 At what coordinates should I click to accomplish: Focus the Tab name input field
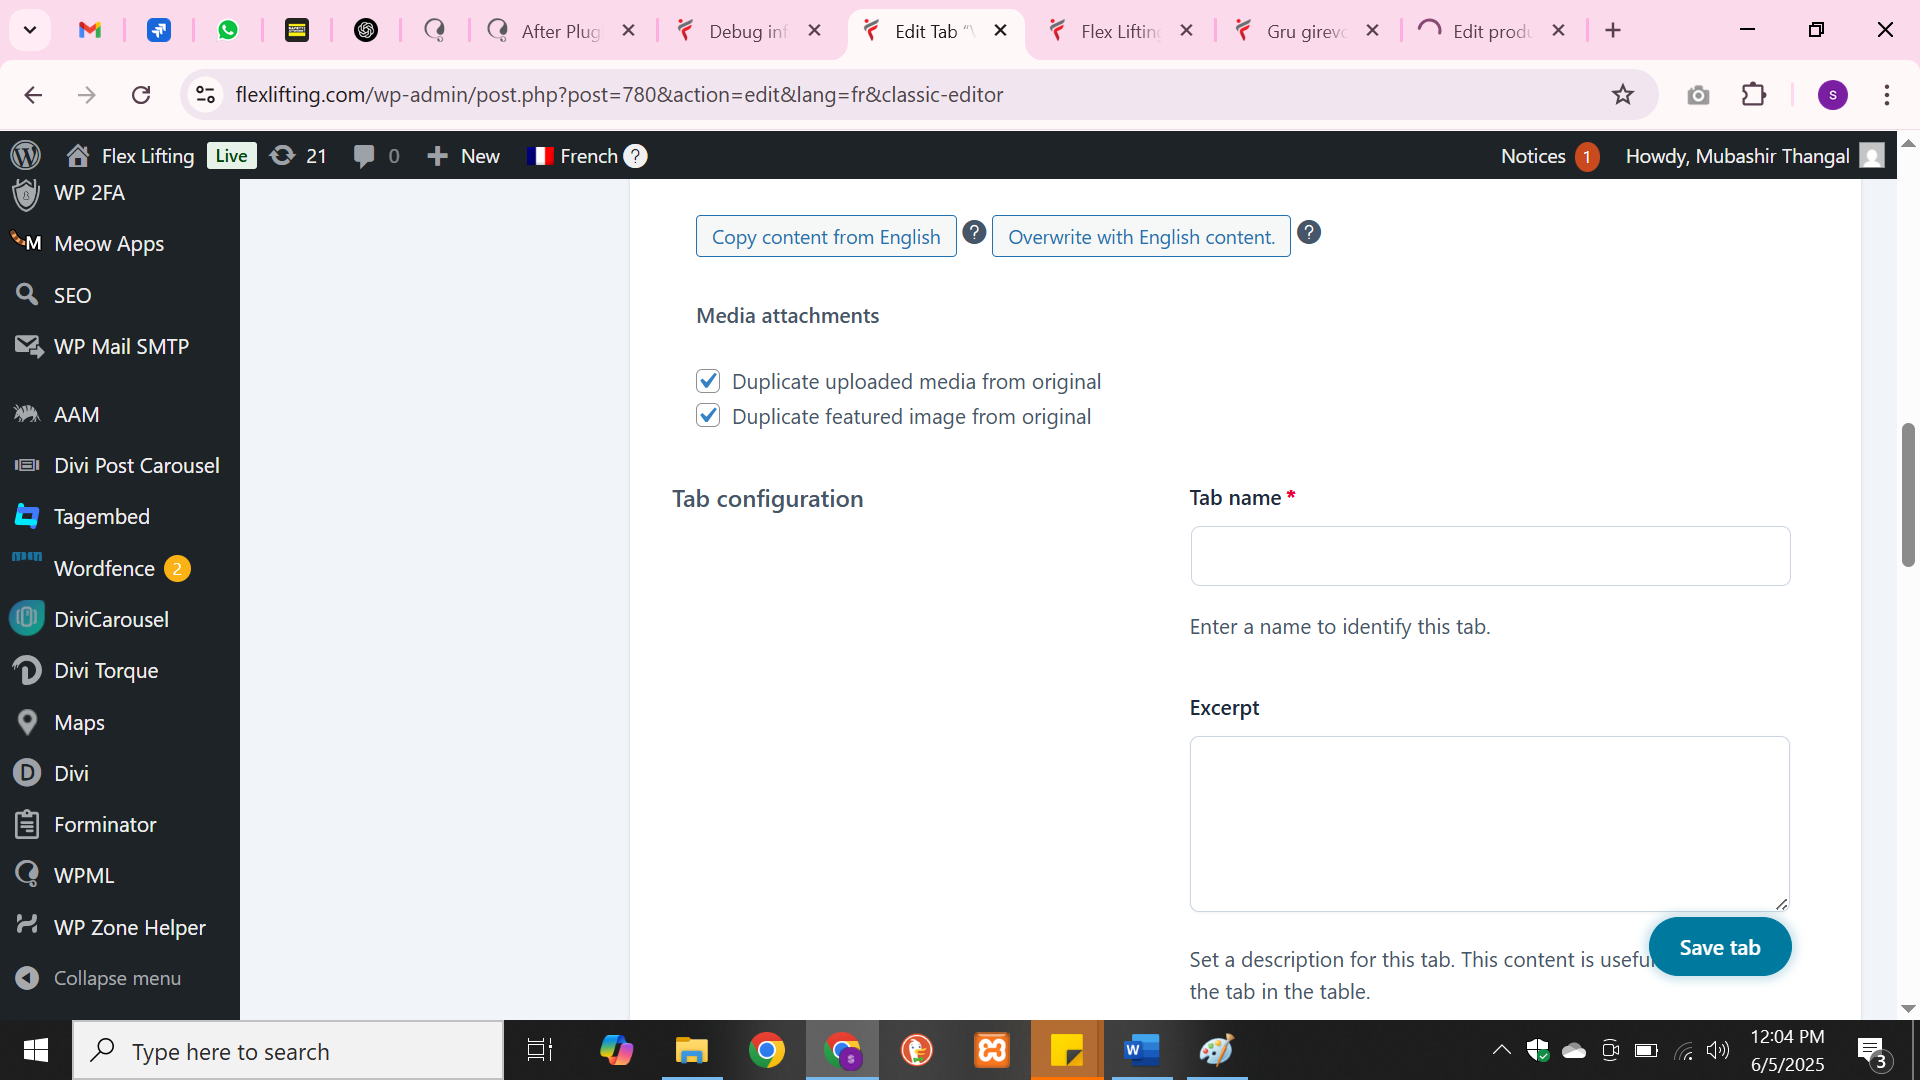1490,556
